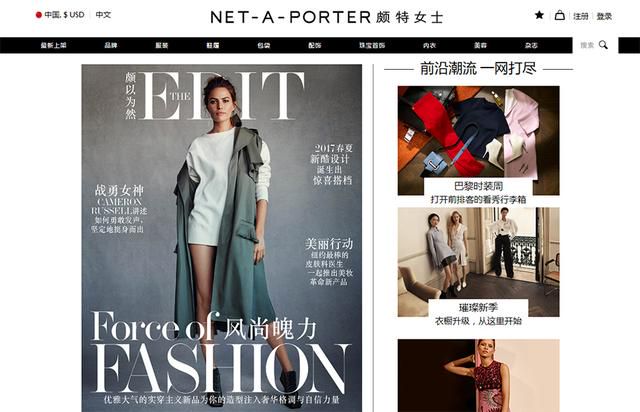Open the 包袋 menu
Image resolution: width=640 pixels, height=412 pixels.
(x=264, y=45)
